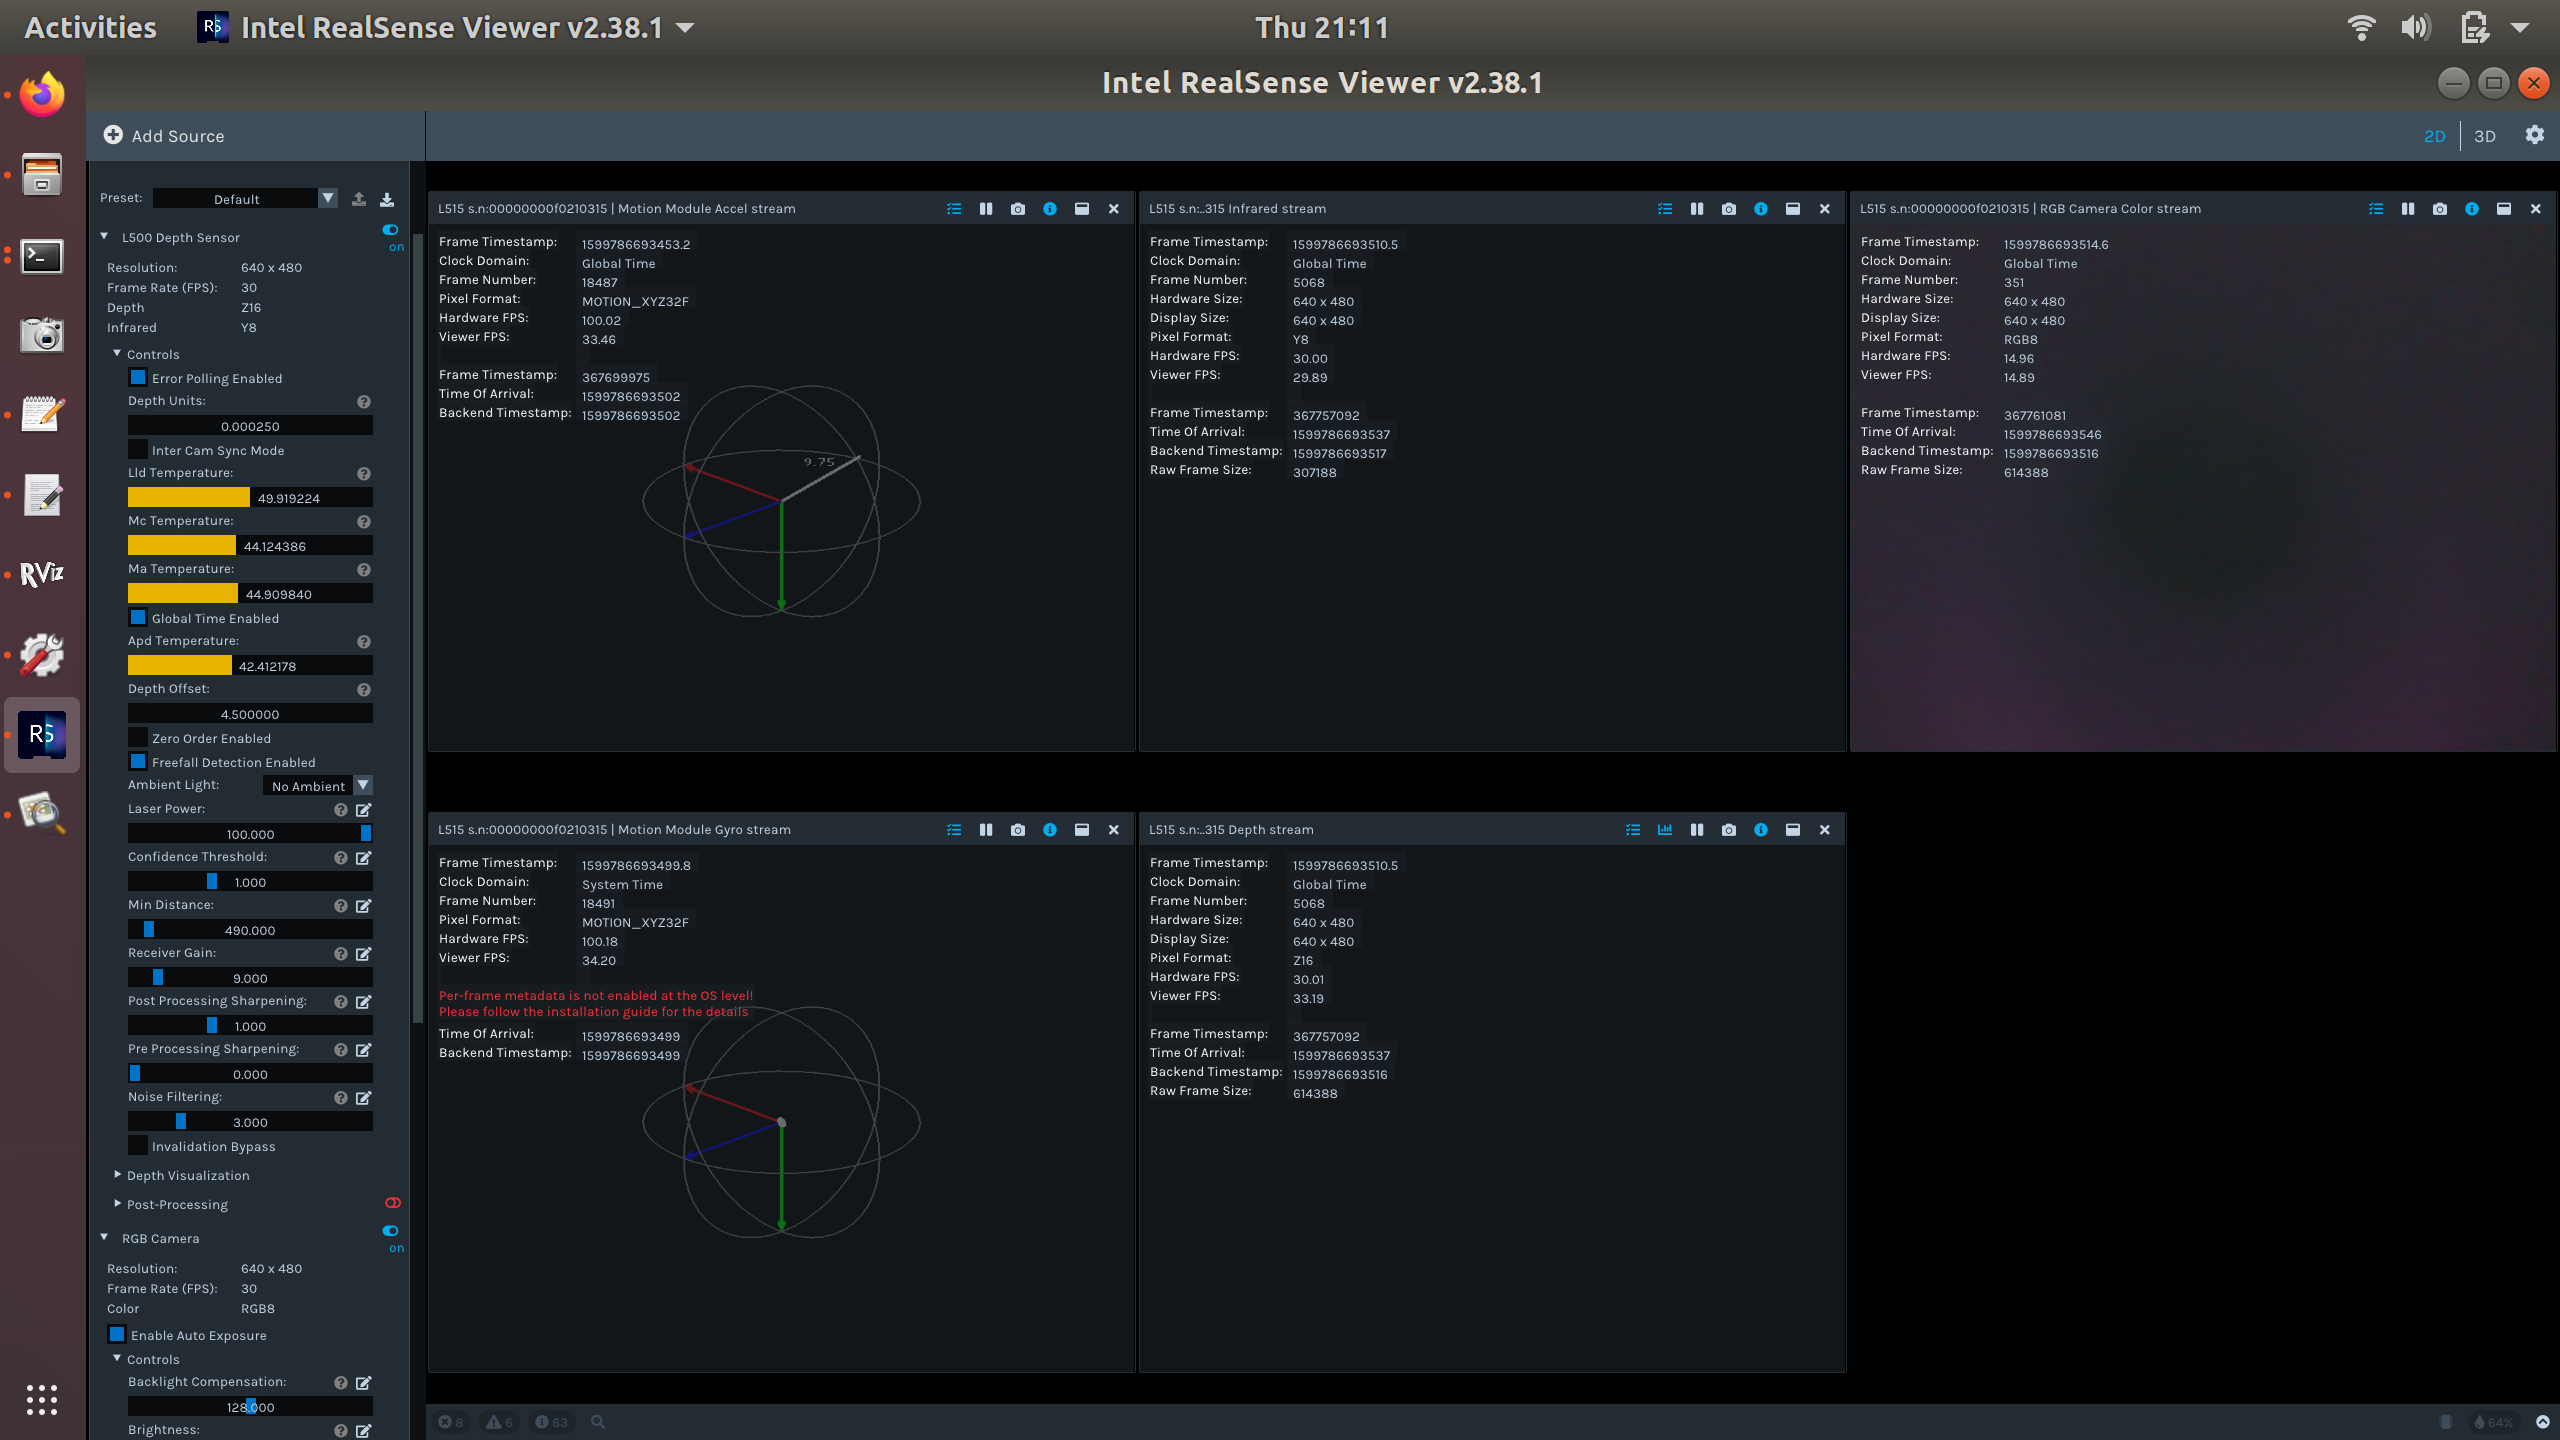Open histogram icon on Depth stream
Screen dimensions: 2560x1440
point(1665,830)
